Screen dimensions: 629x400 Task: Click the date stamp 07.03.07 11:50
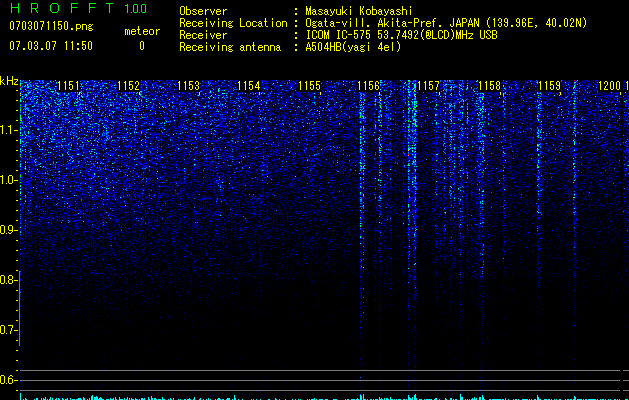pos(51,46)
